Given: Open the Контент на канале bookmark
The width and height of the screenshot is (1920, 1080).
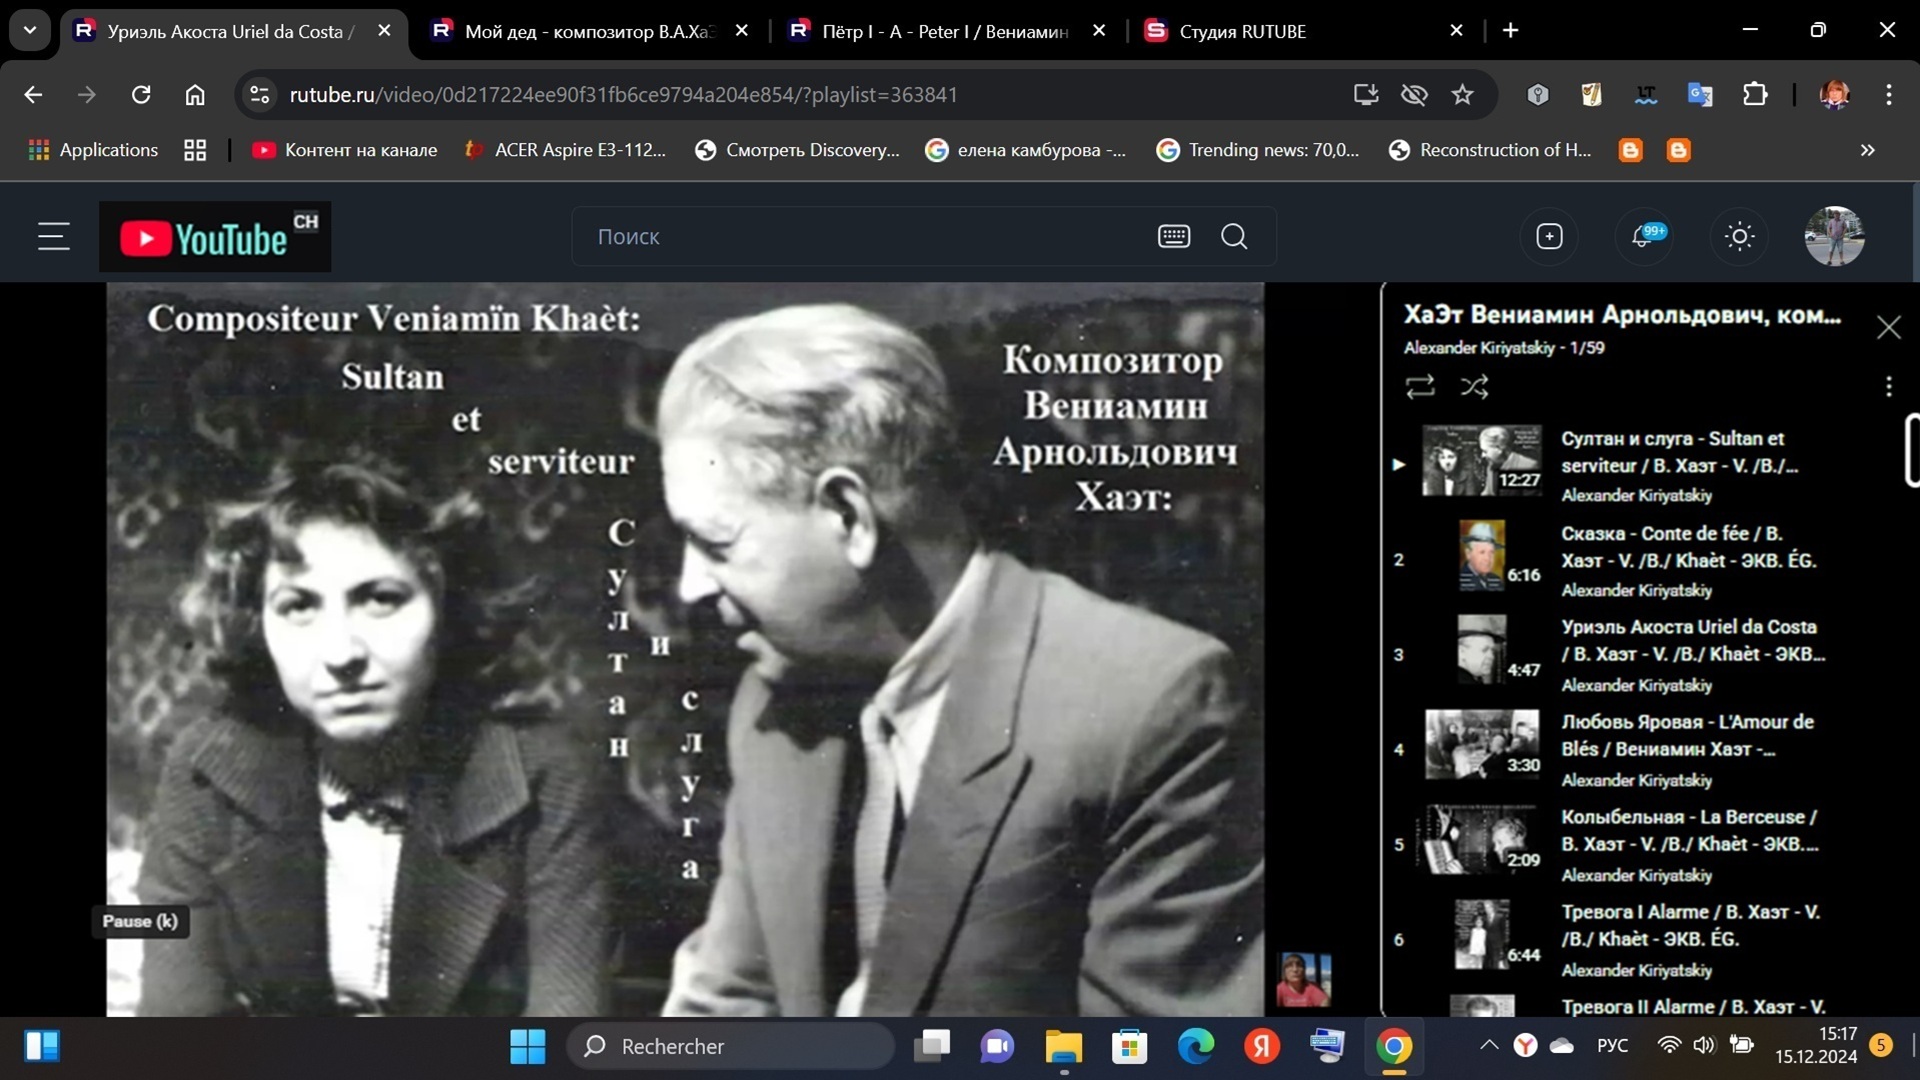Looking at the screenshot, I should [345, 150].
